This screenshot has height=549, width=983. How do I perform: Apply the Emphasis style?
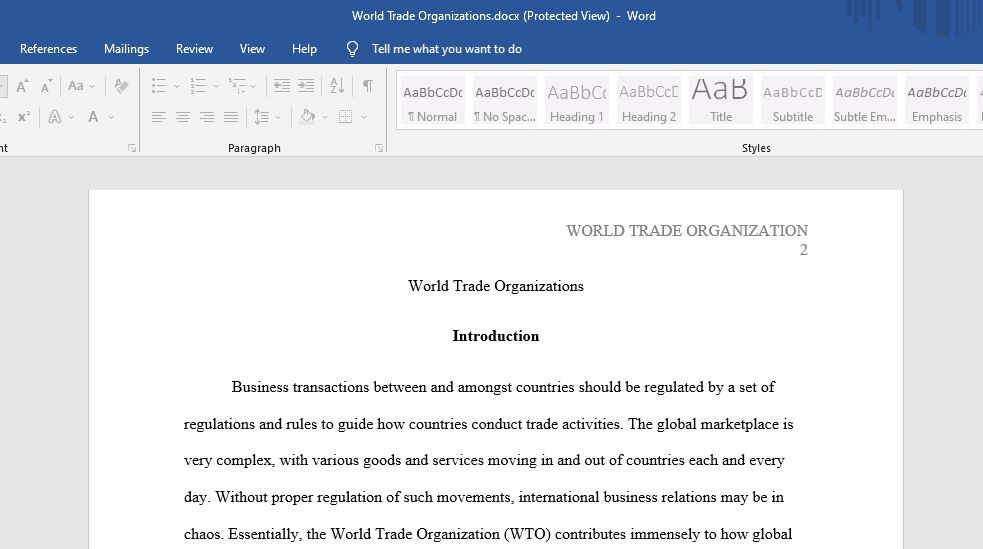tap(937, 100)
